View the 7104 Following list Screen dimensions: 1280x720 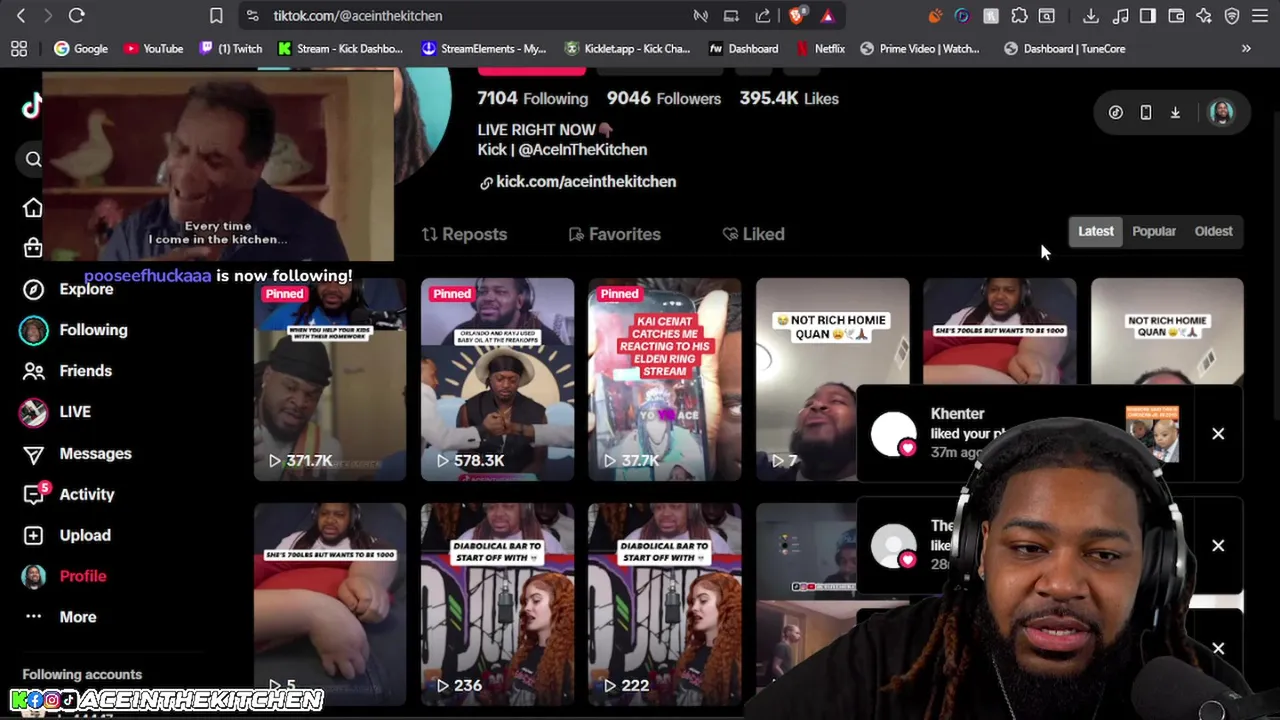point(533,98)
